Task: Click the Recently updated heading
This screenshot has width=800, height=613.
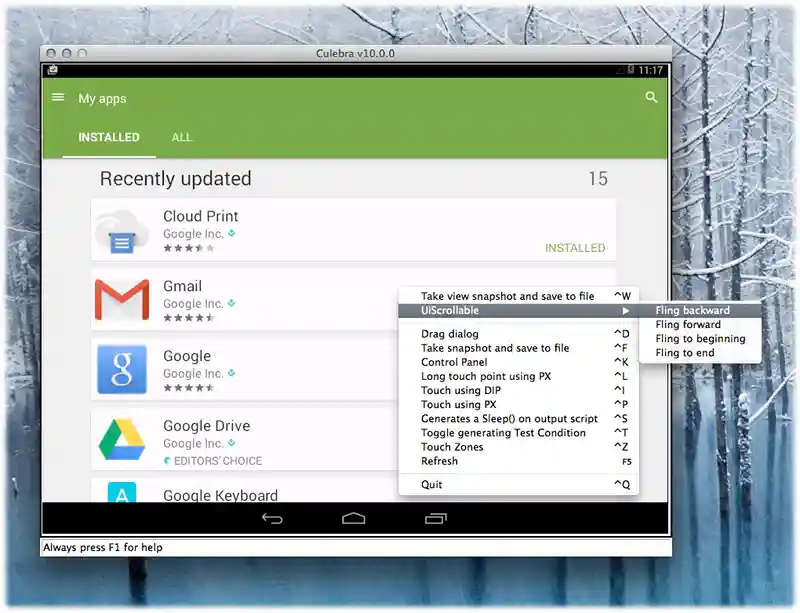Action: pos(176,179)
